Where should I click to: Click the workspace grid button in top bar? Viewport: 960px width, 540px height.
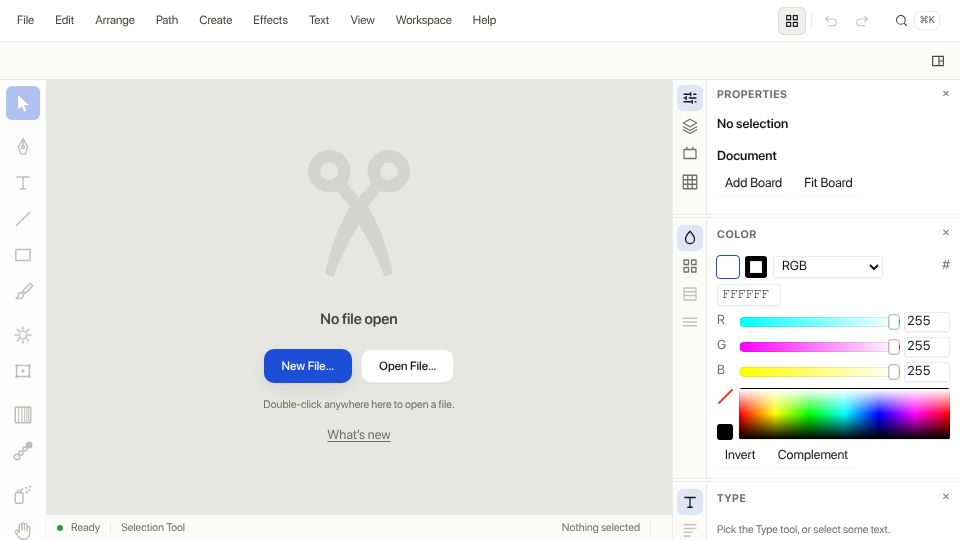coord(792,21)
